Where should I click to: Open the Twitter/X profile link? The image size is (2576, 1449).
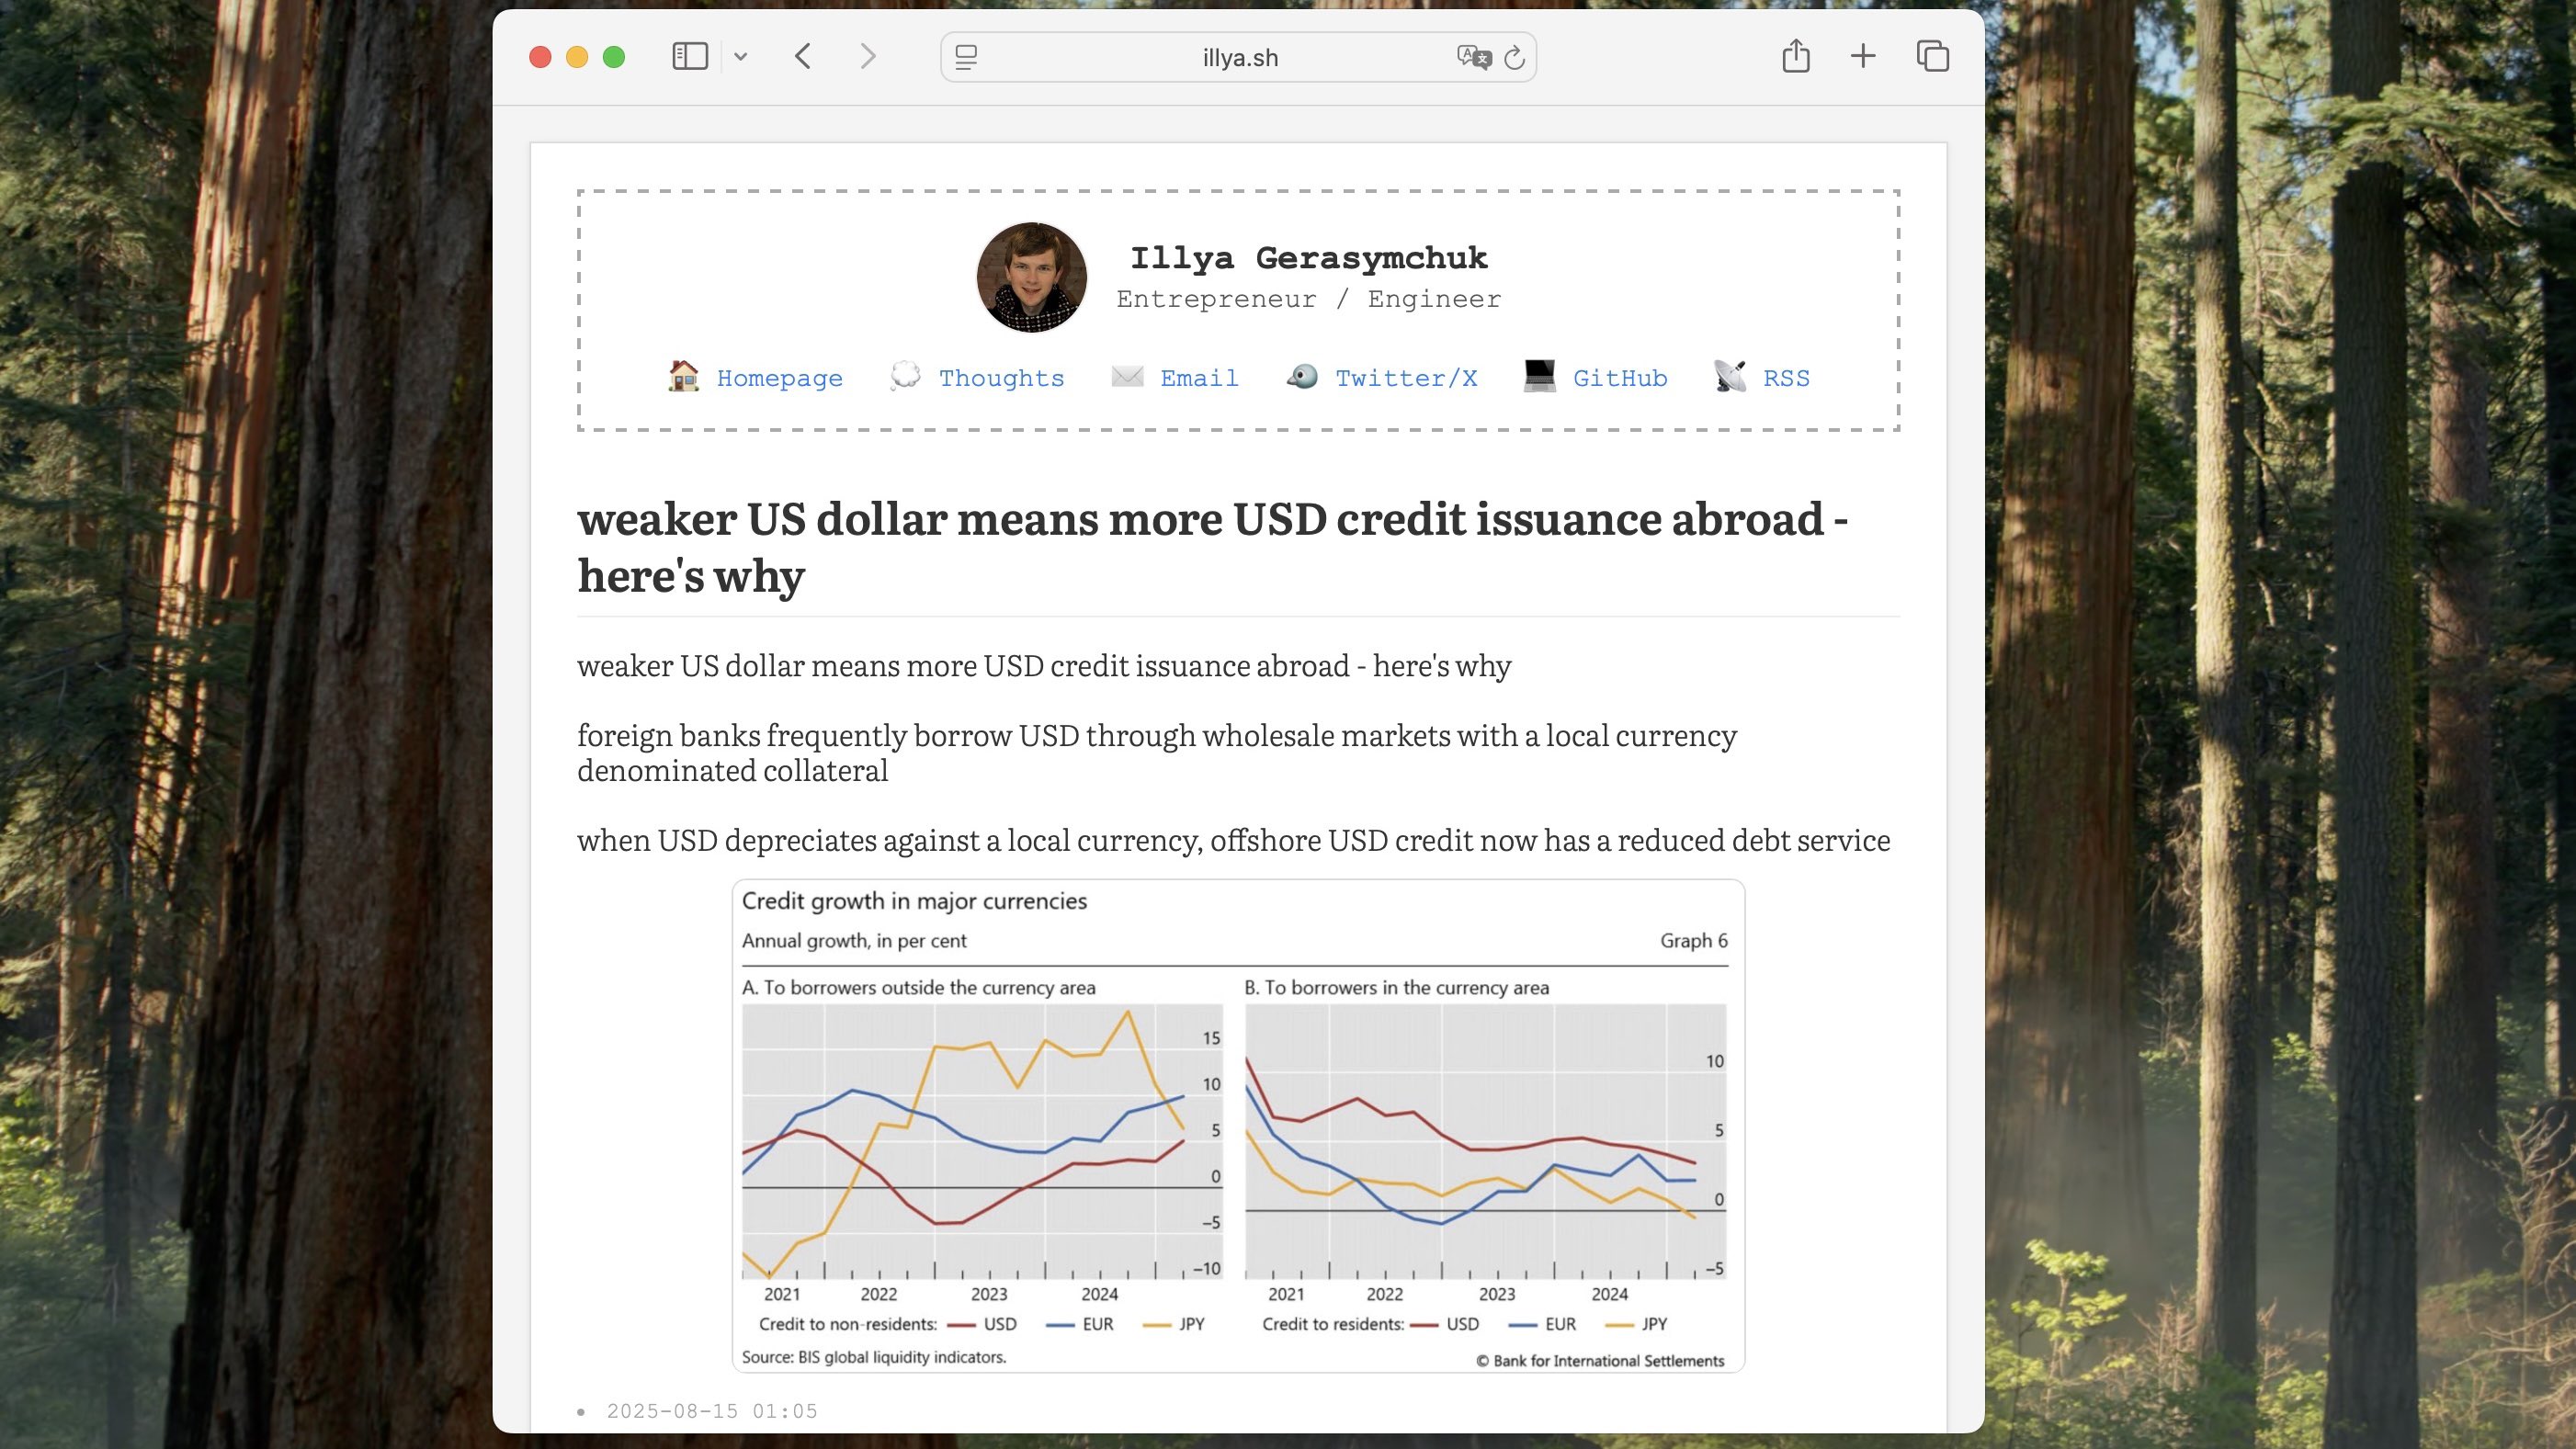coord(1405,378)
